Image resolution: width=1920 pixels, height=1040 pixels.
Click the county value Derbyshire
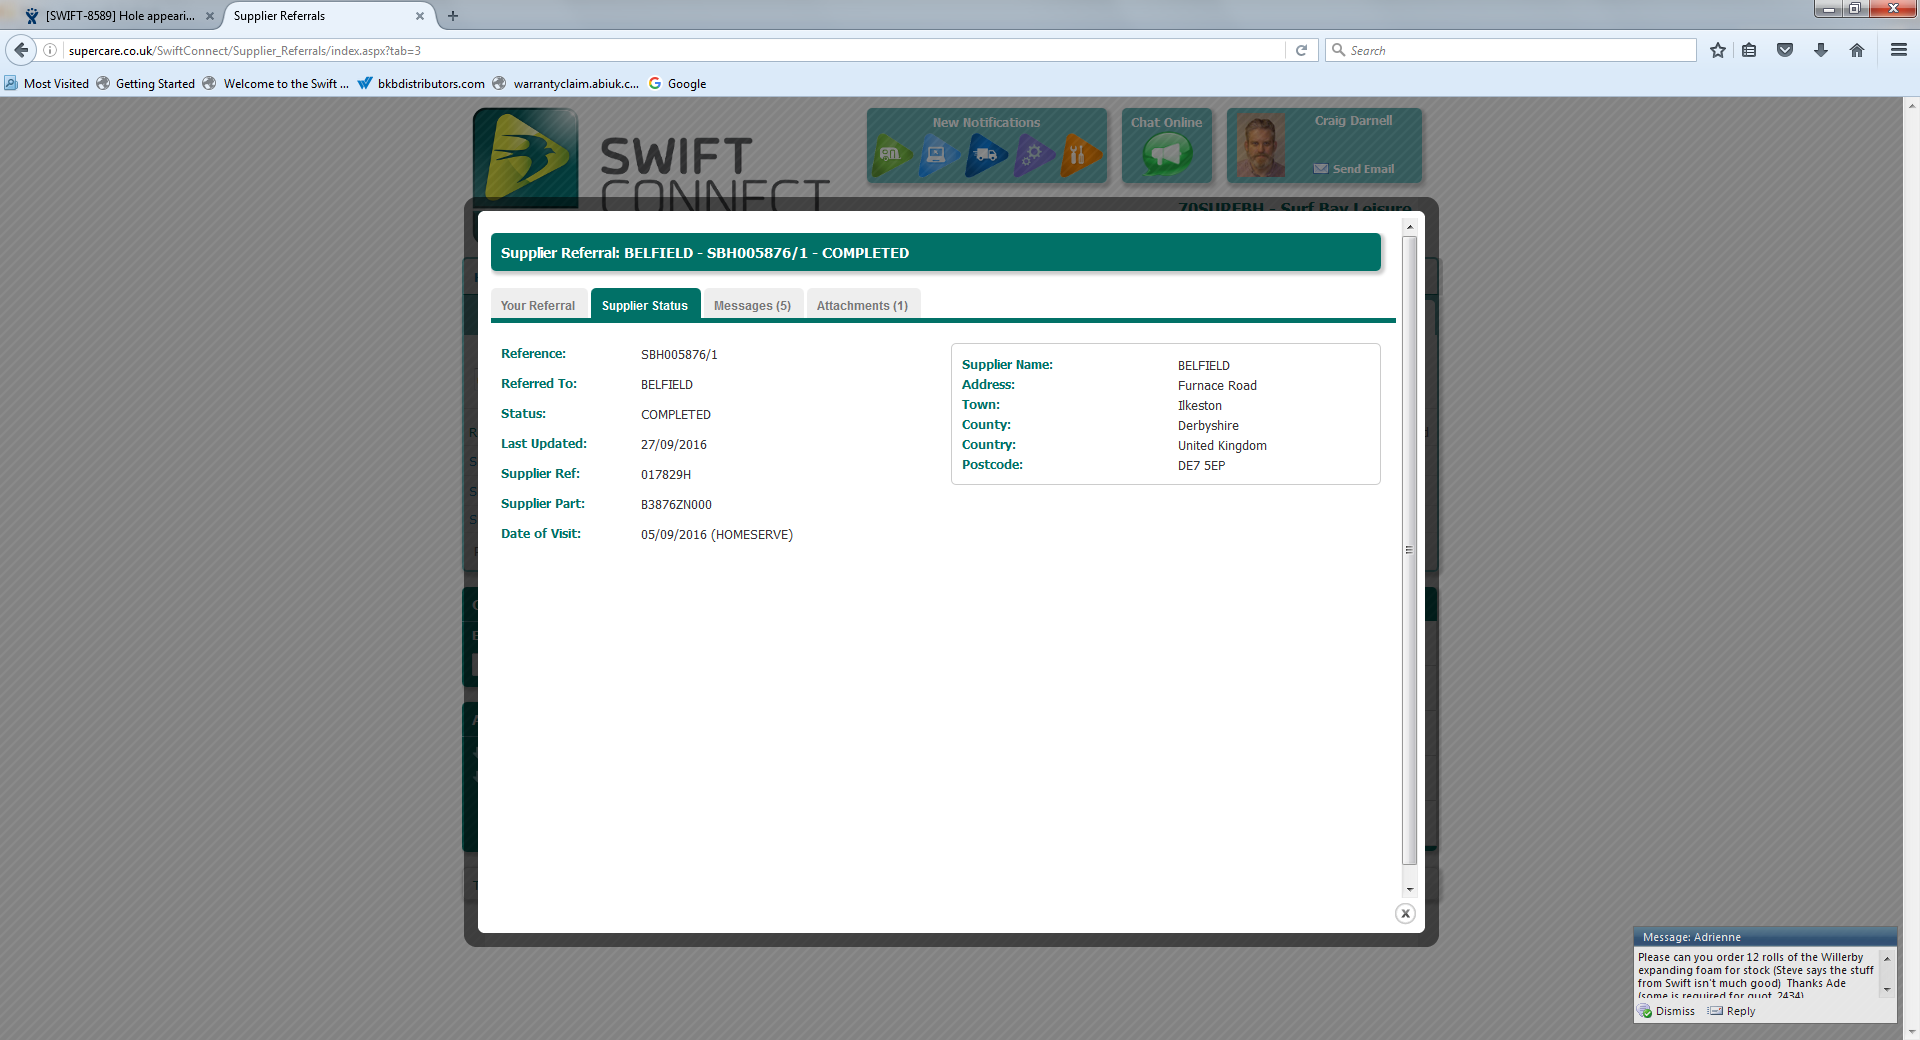(x=1208, y=426)
